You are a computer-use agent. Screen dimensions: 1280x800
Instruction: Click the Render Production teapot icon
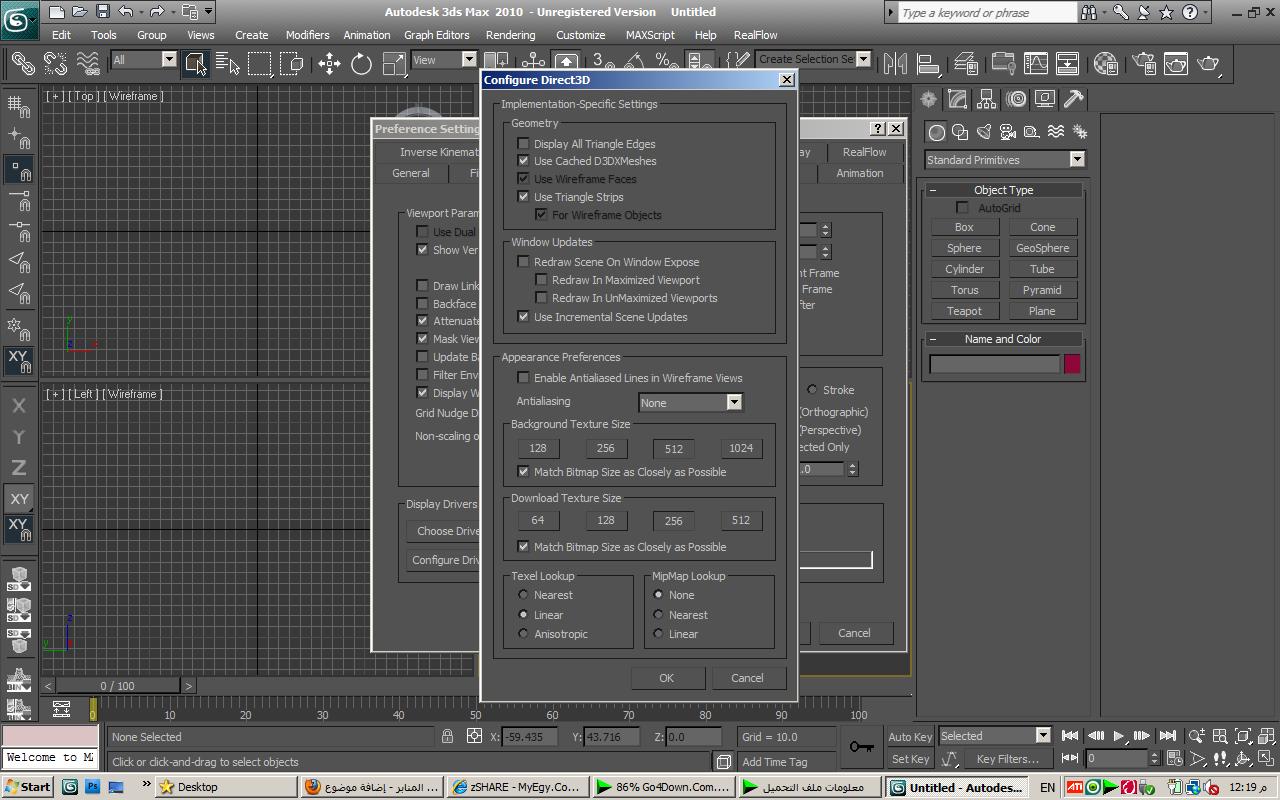(1209, 63)
